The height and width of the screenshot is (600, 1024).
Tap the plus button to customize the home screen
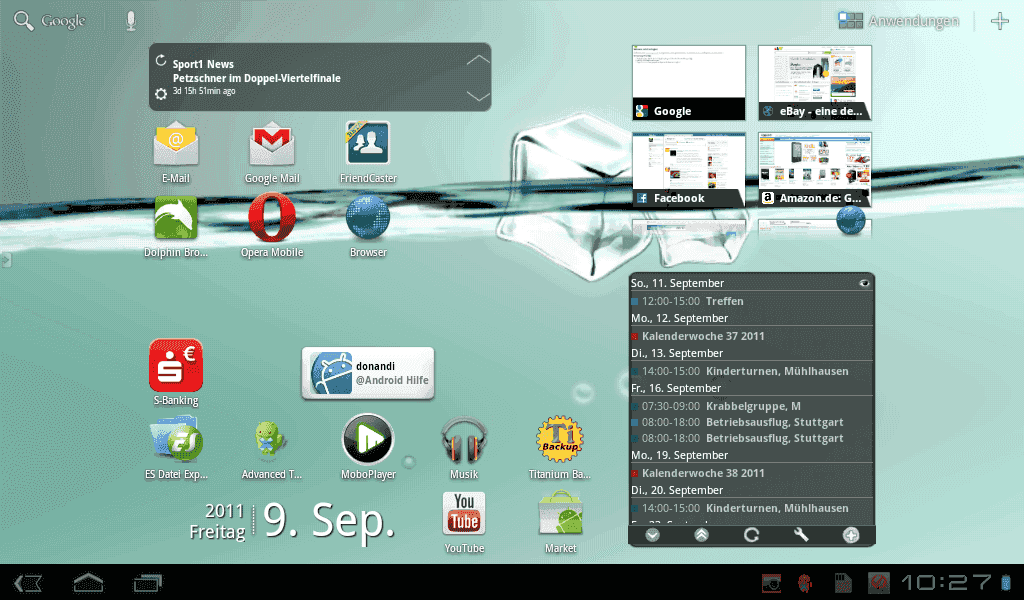click(x=1000, y=21)
